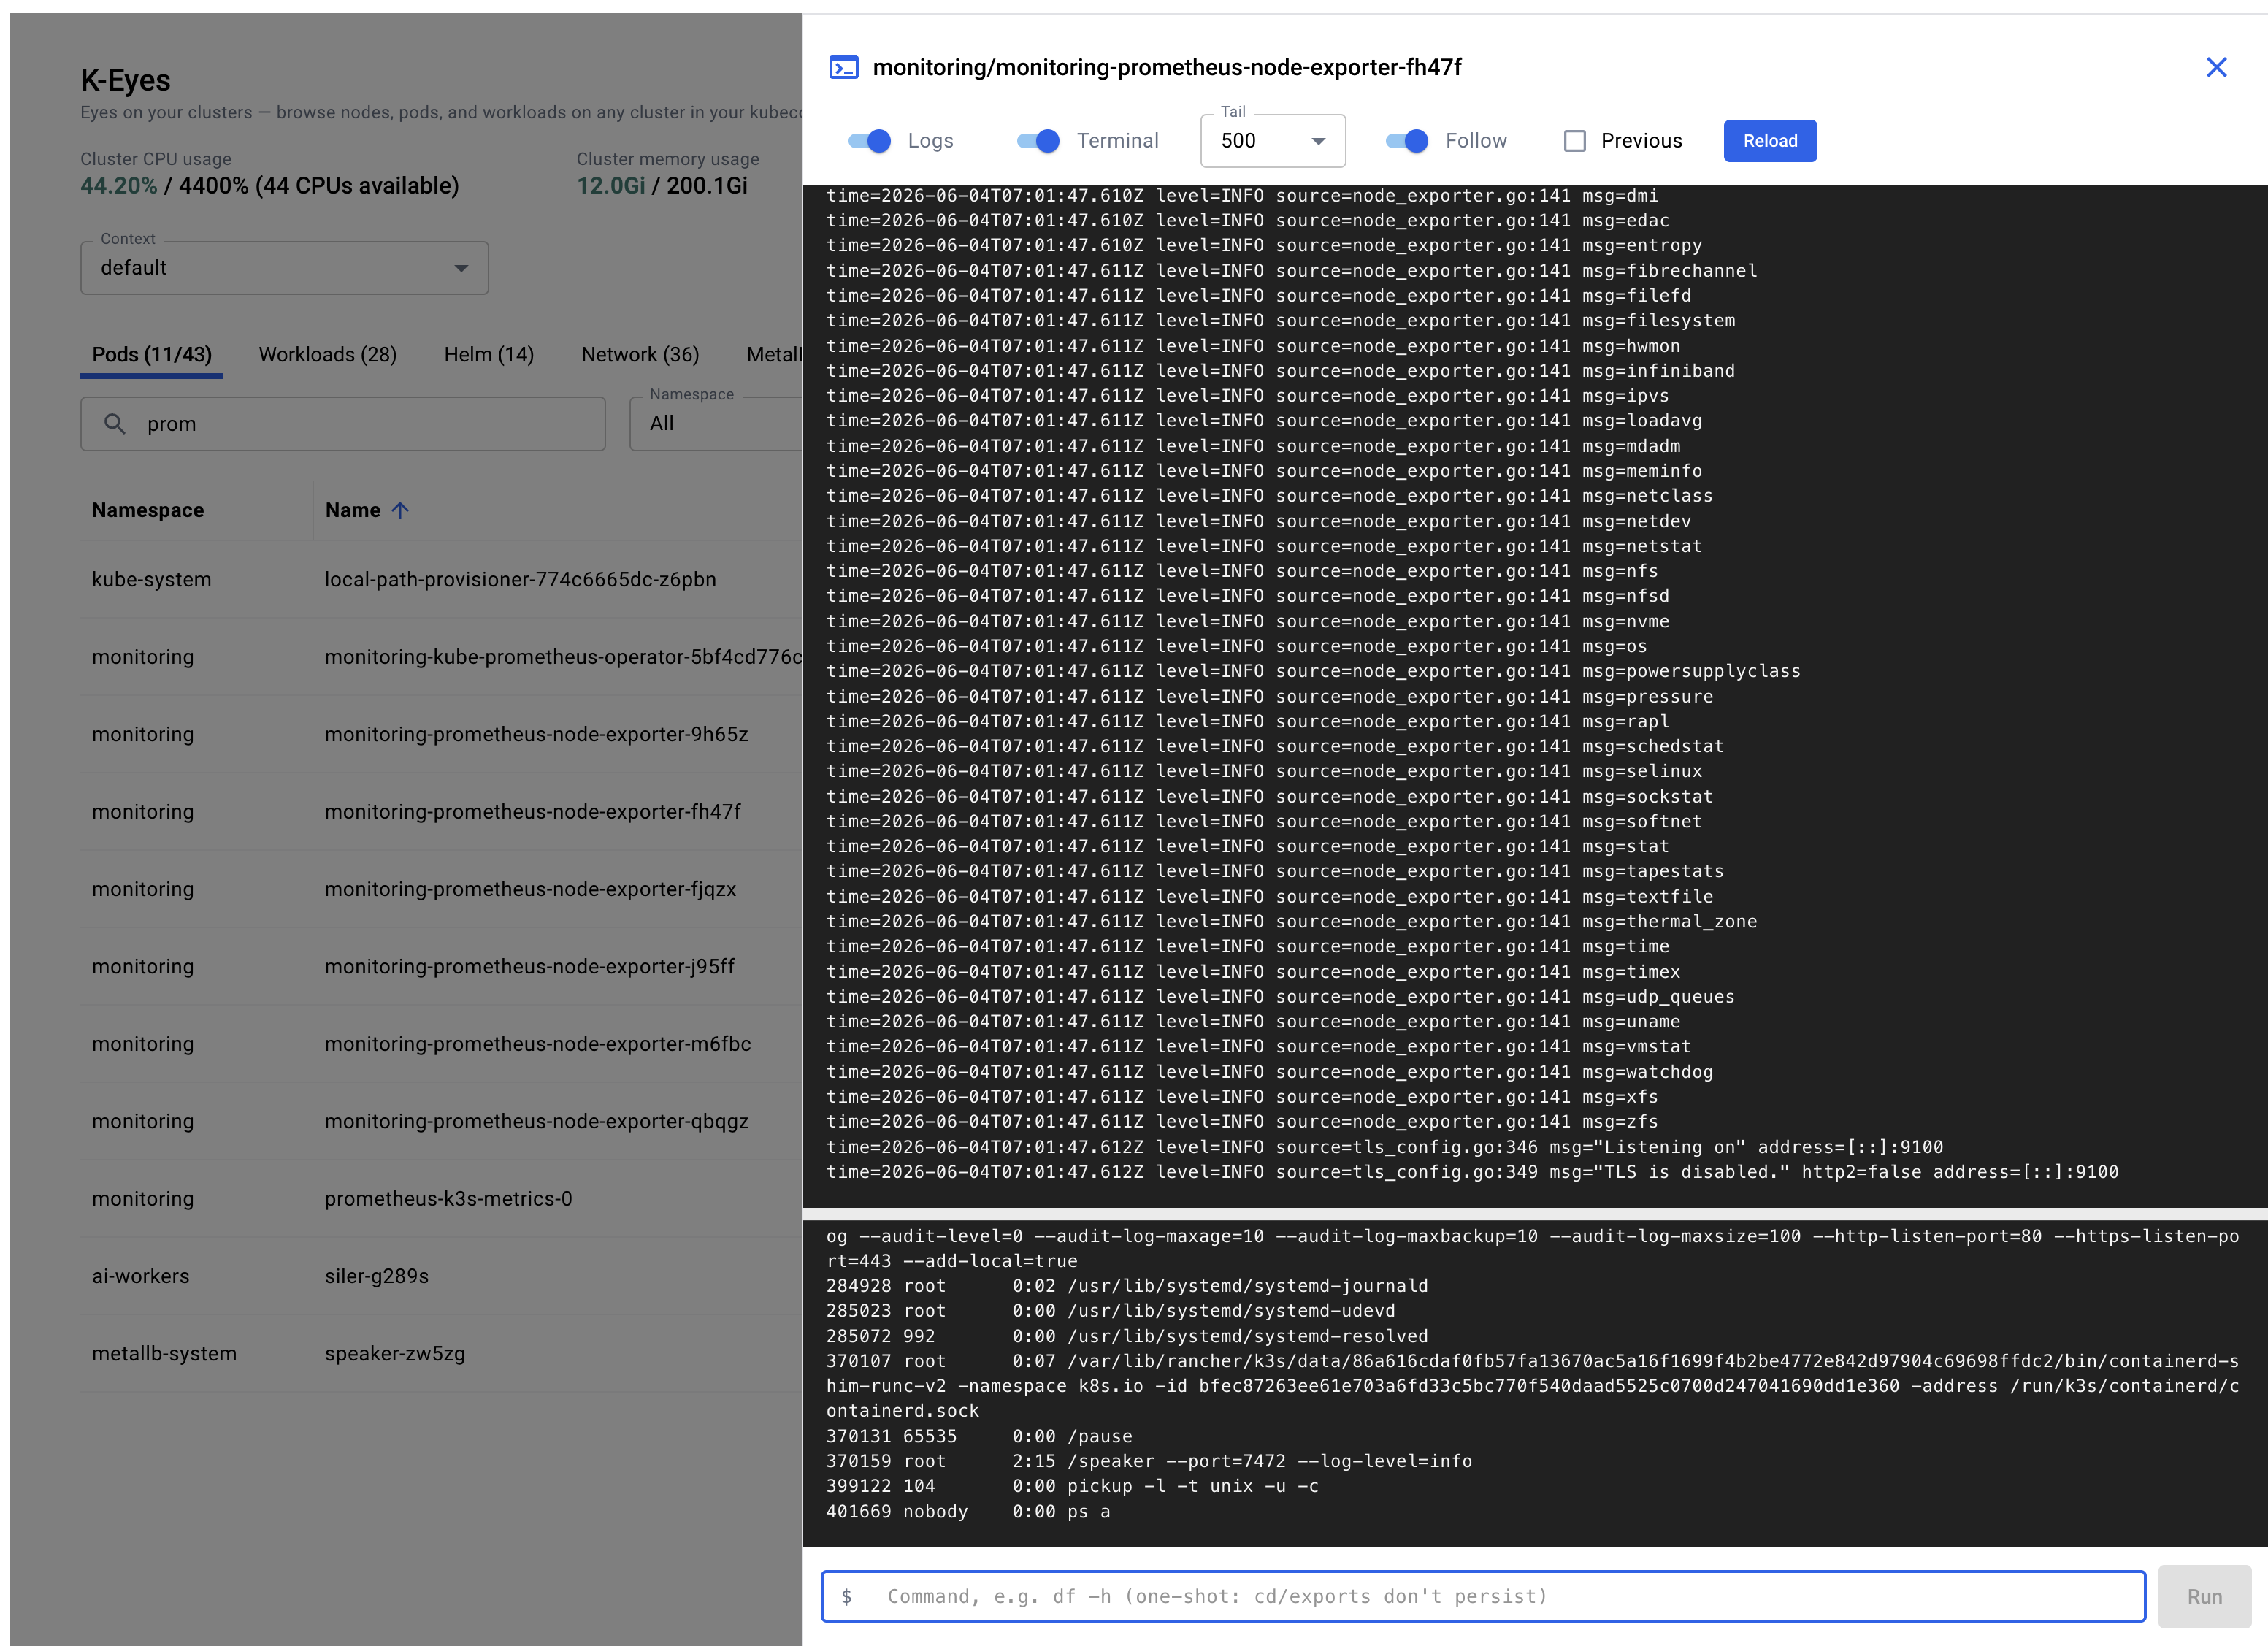Click the cluster CPU usage value 44.20%
This screenshot has width=2268, height=1646.
tap(119, 186)
